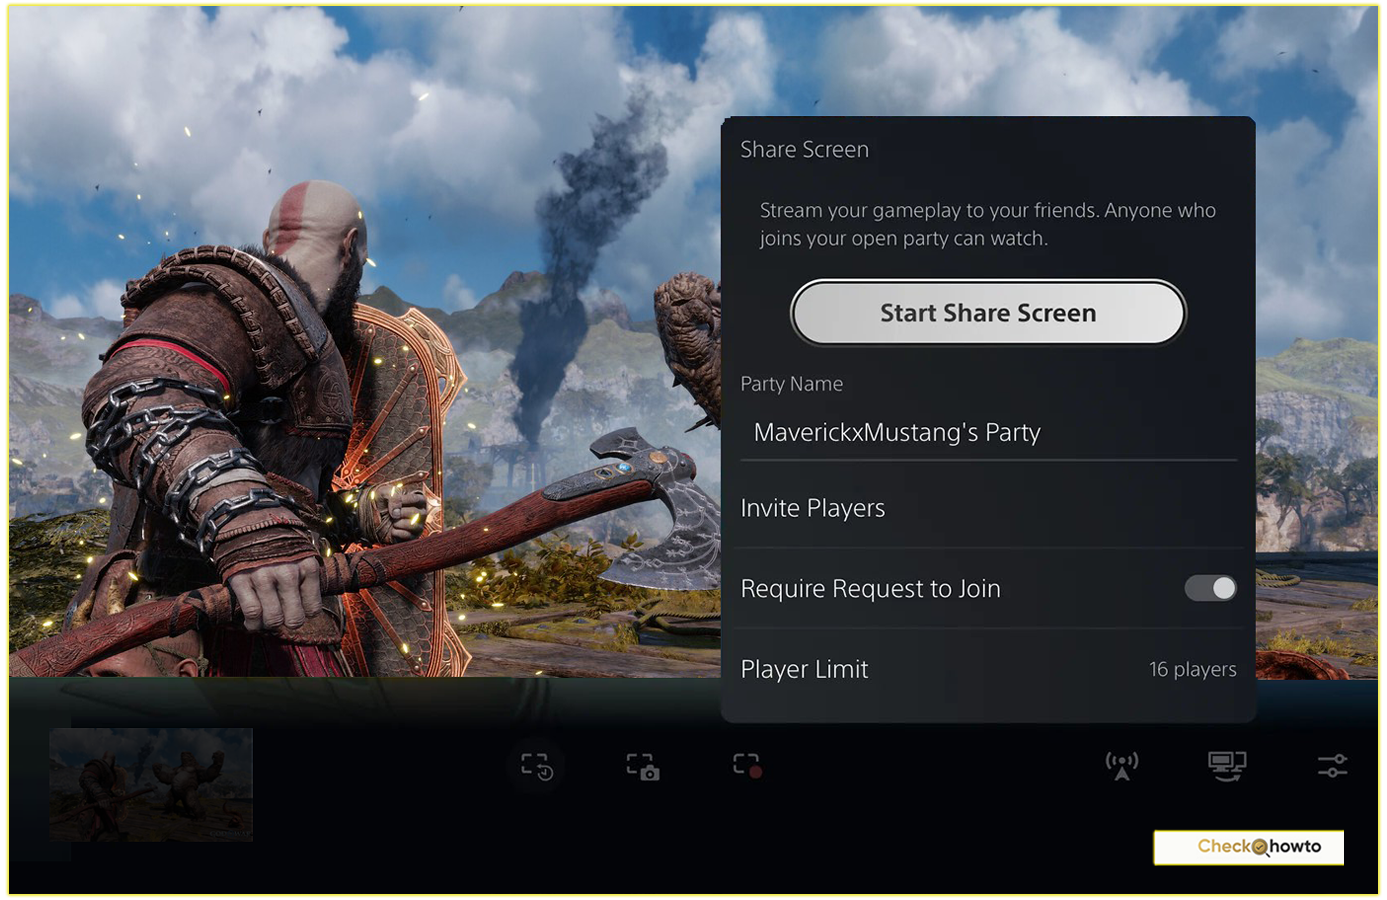Select the Share Screen monitor icon
This screenshot has width=1387, height=900.
pyautogui.click(x=1227, y=766)
